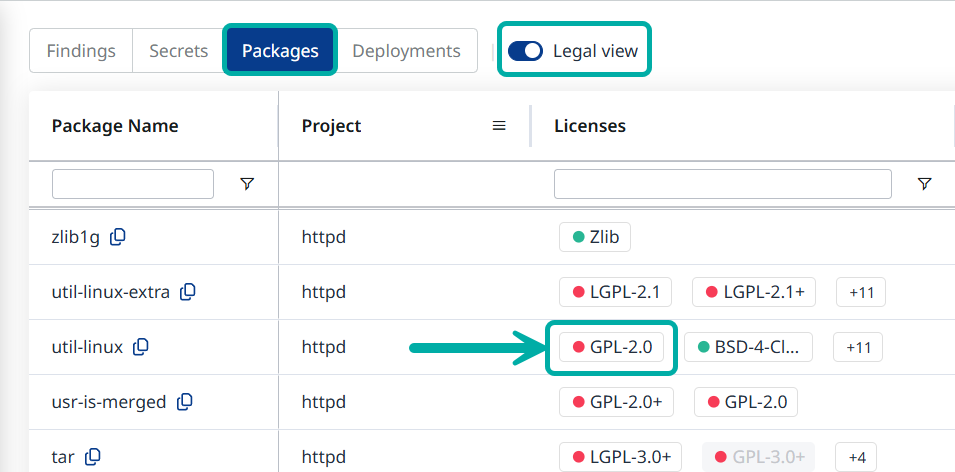Open Package Name column filter icon
This screenshot has height=472, width=955.
[247, 184]
